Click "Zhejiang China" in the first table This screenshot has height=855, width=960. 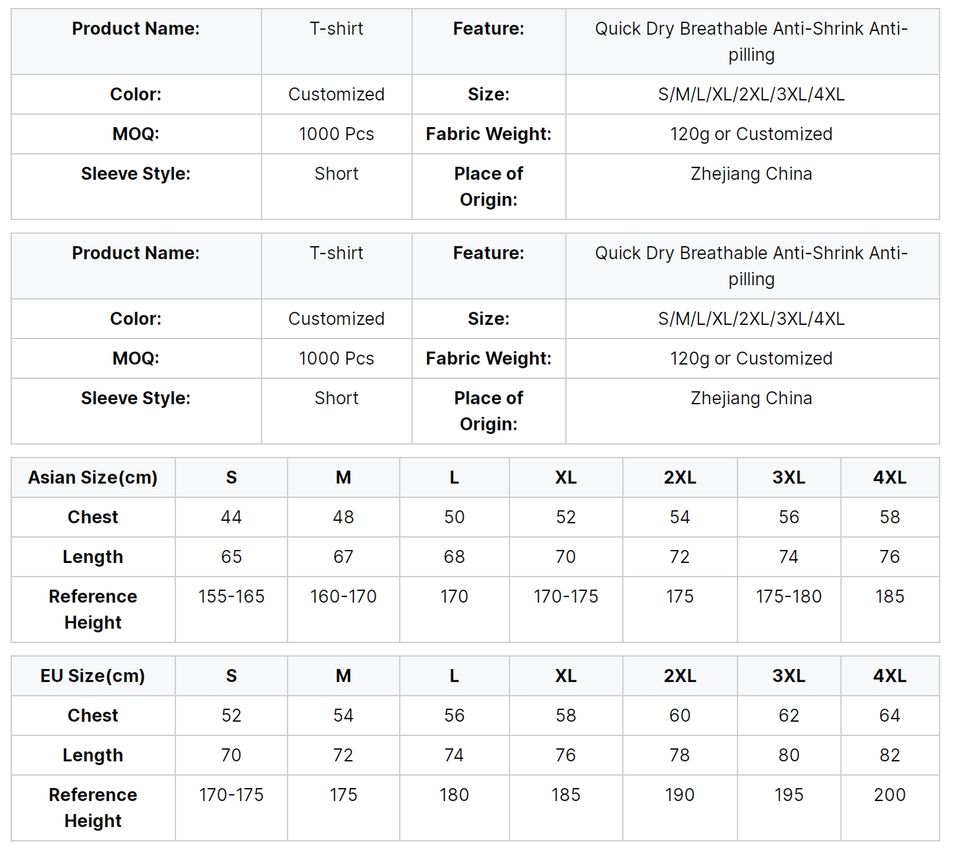751,173
